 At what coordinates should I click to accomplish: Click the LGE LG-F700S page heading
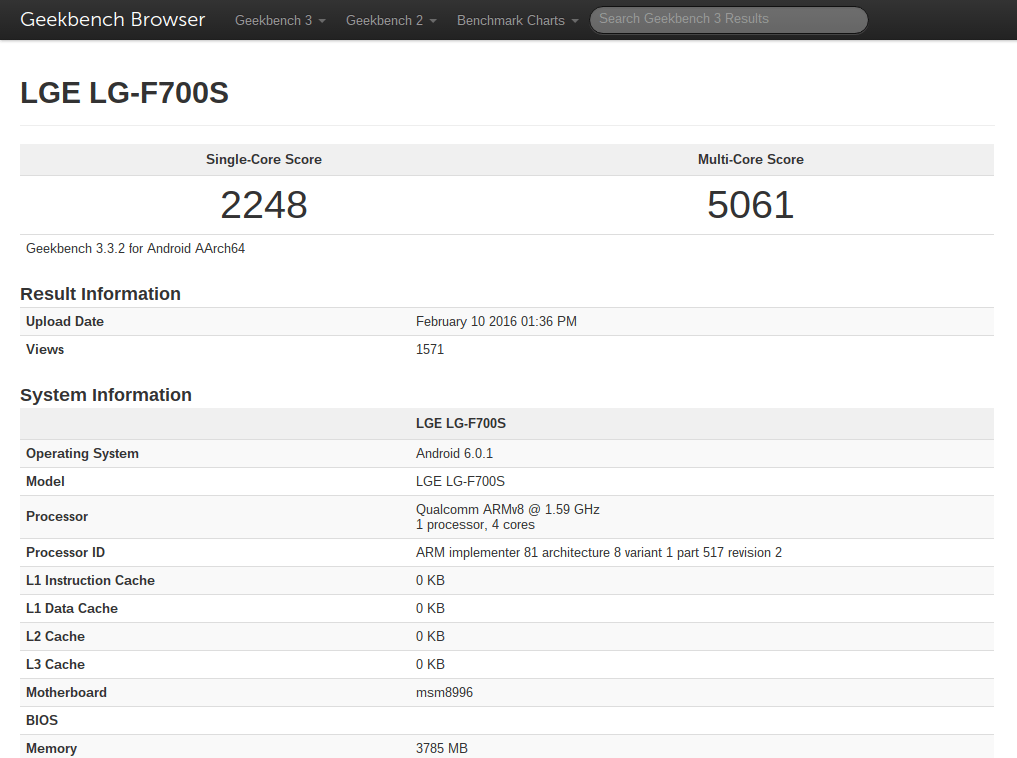[x=124, y=92]
